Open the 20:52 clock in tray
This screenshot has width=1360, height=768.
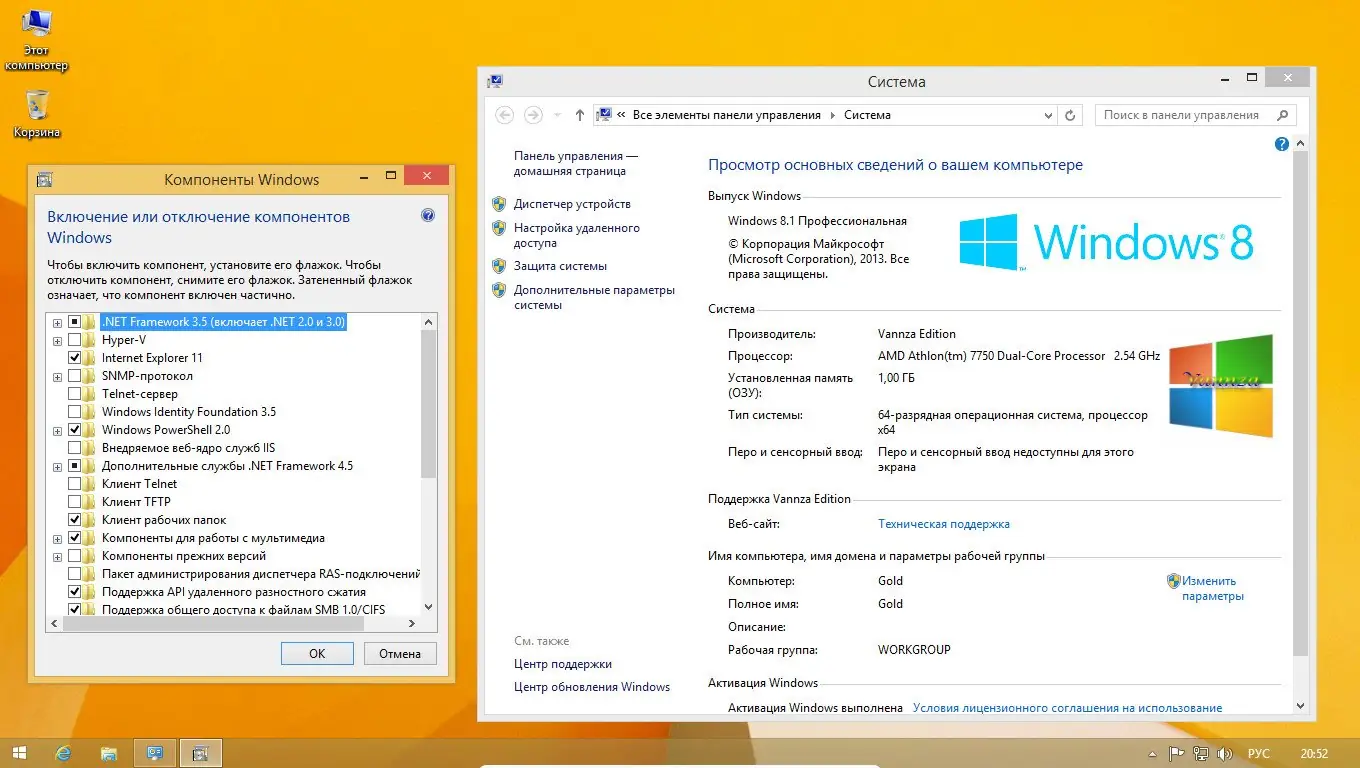[1314, 753]
